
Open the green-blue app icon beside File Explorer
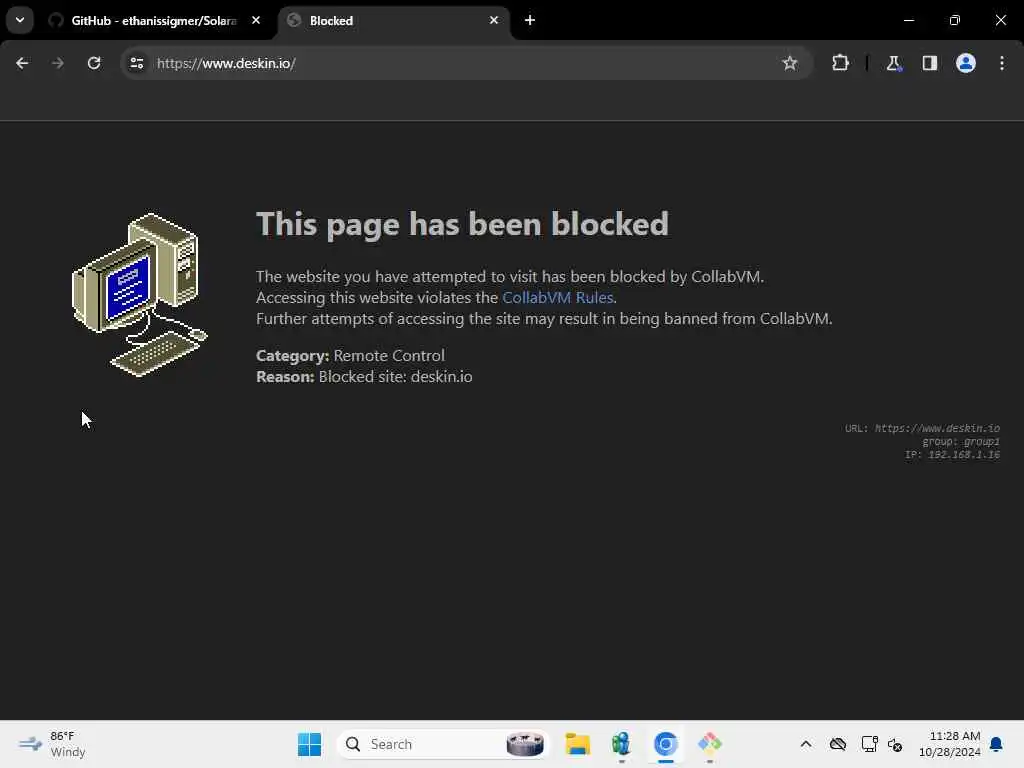621,744
